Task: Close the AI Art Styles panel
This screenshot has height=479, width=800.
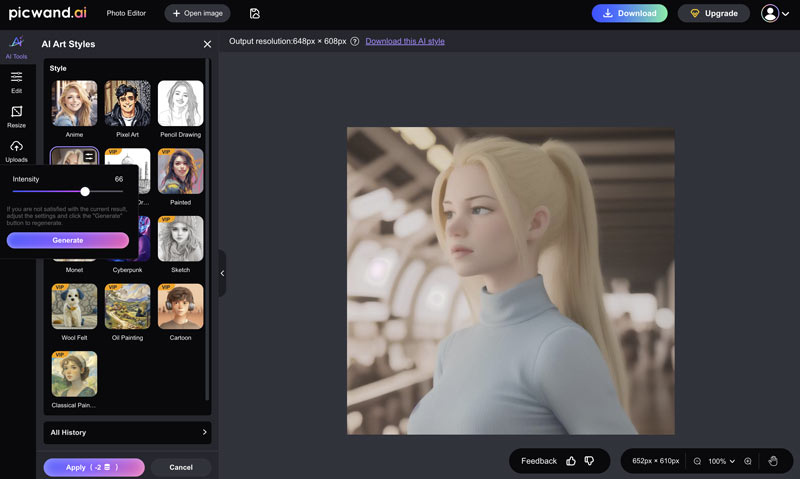Action: point(207,44)
